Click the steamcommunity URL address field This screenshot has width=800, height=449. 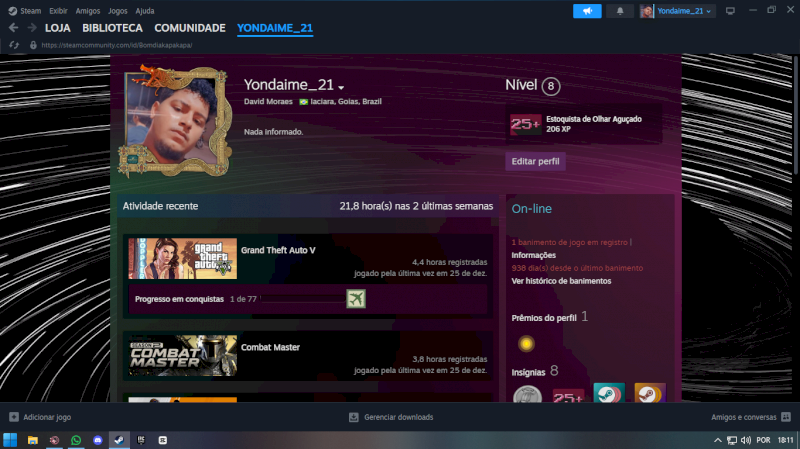[117, 45]
